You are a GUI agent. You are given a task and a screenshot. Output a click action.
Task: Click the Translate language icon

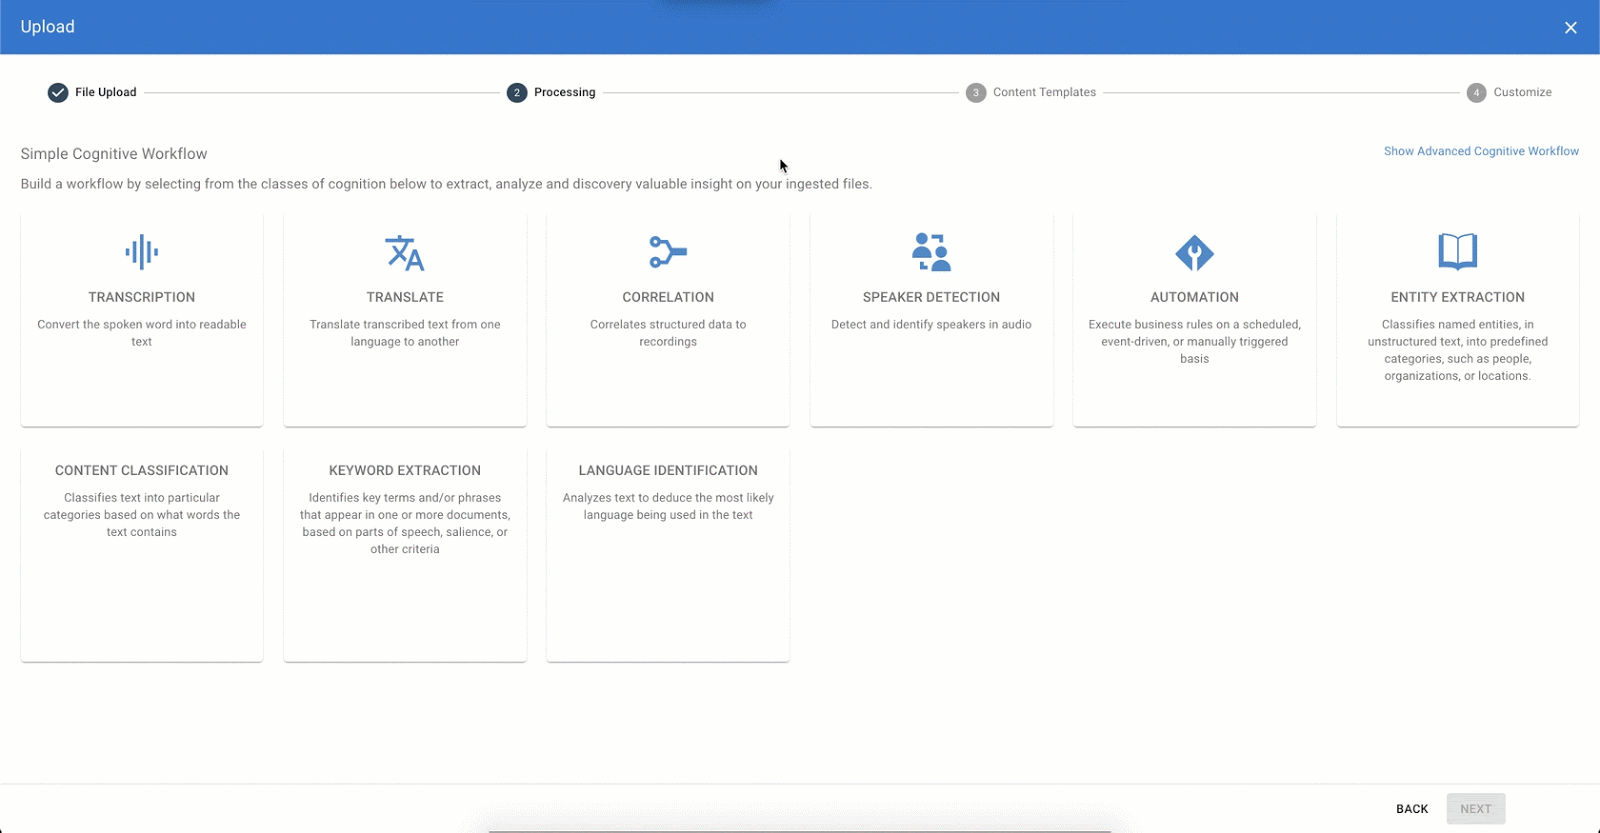click(405, 253)
